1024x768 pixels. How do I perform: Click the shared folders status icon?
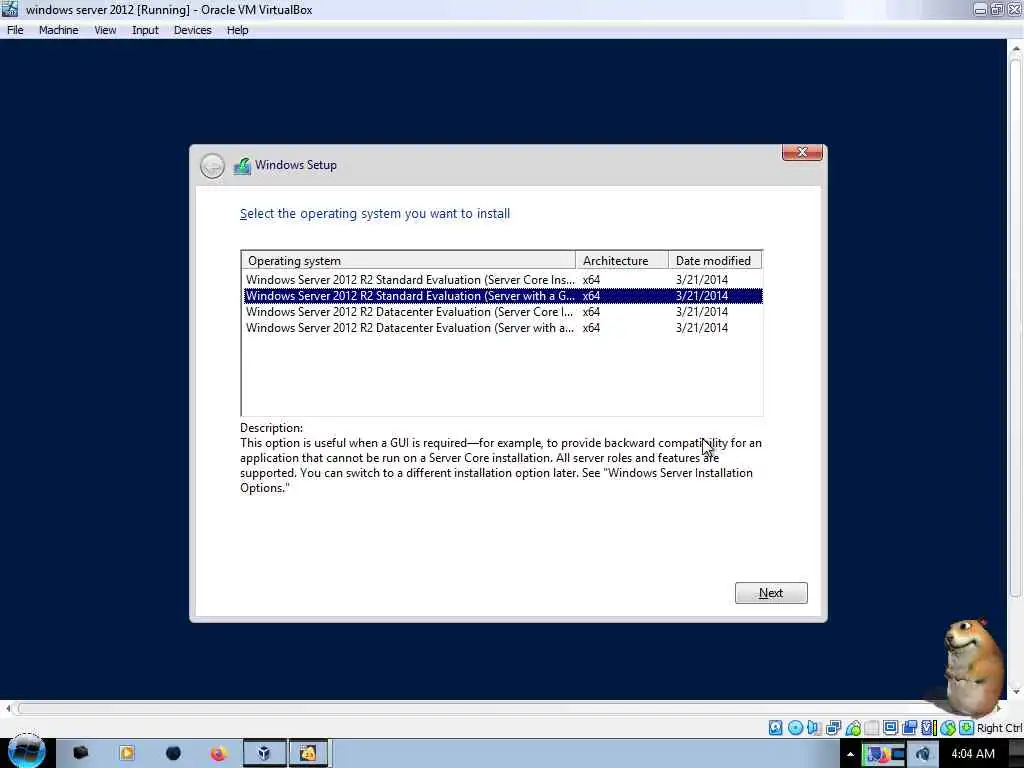click(x=872, y=728)
